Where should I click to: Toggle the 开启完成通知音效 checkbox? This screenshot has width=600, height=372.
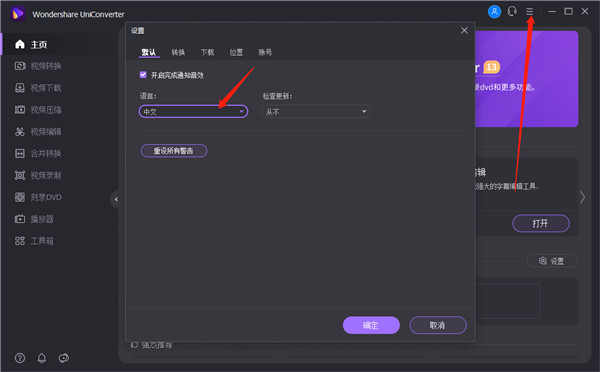click(143, 75)
